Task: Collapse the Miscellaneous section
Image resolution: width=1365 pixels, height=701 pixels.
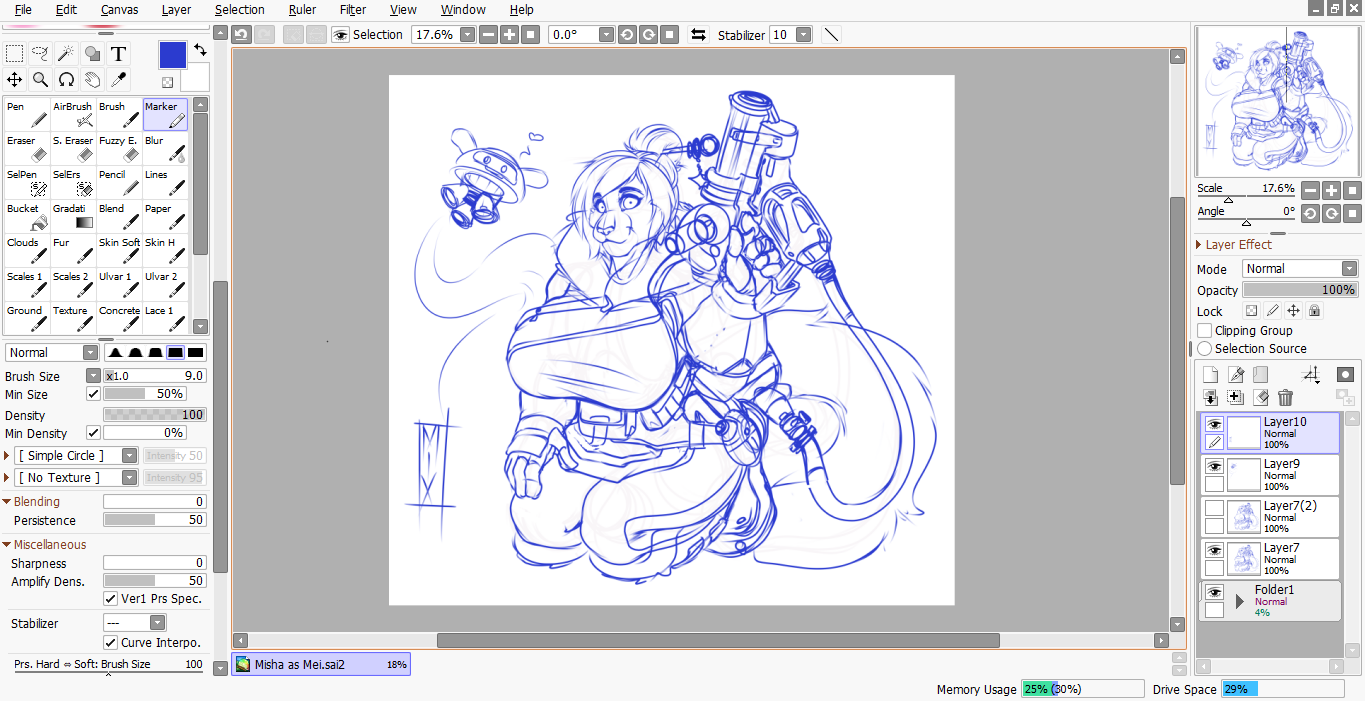Action: point(7,544)
